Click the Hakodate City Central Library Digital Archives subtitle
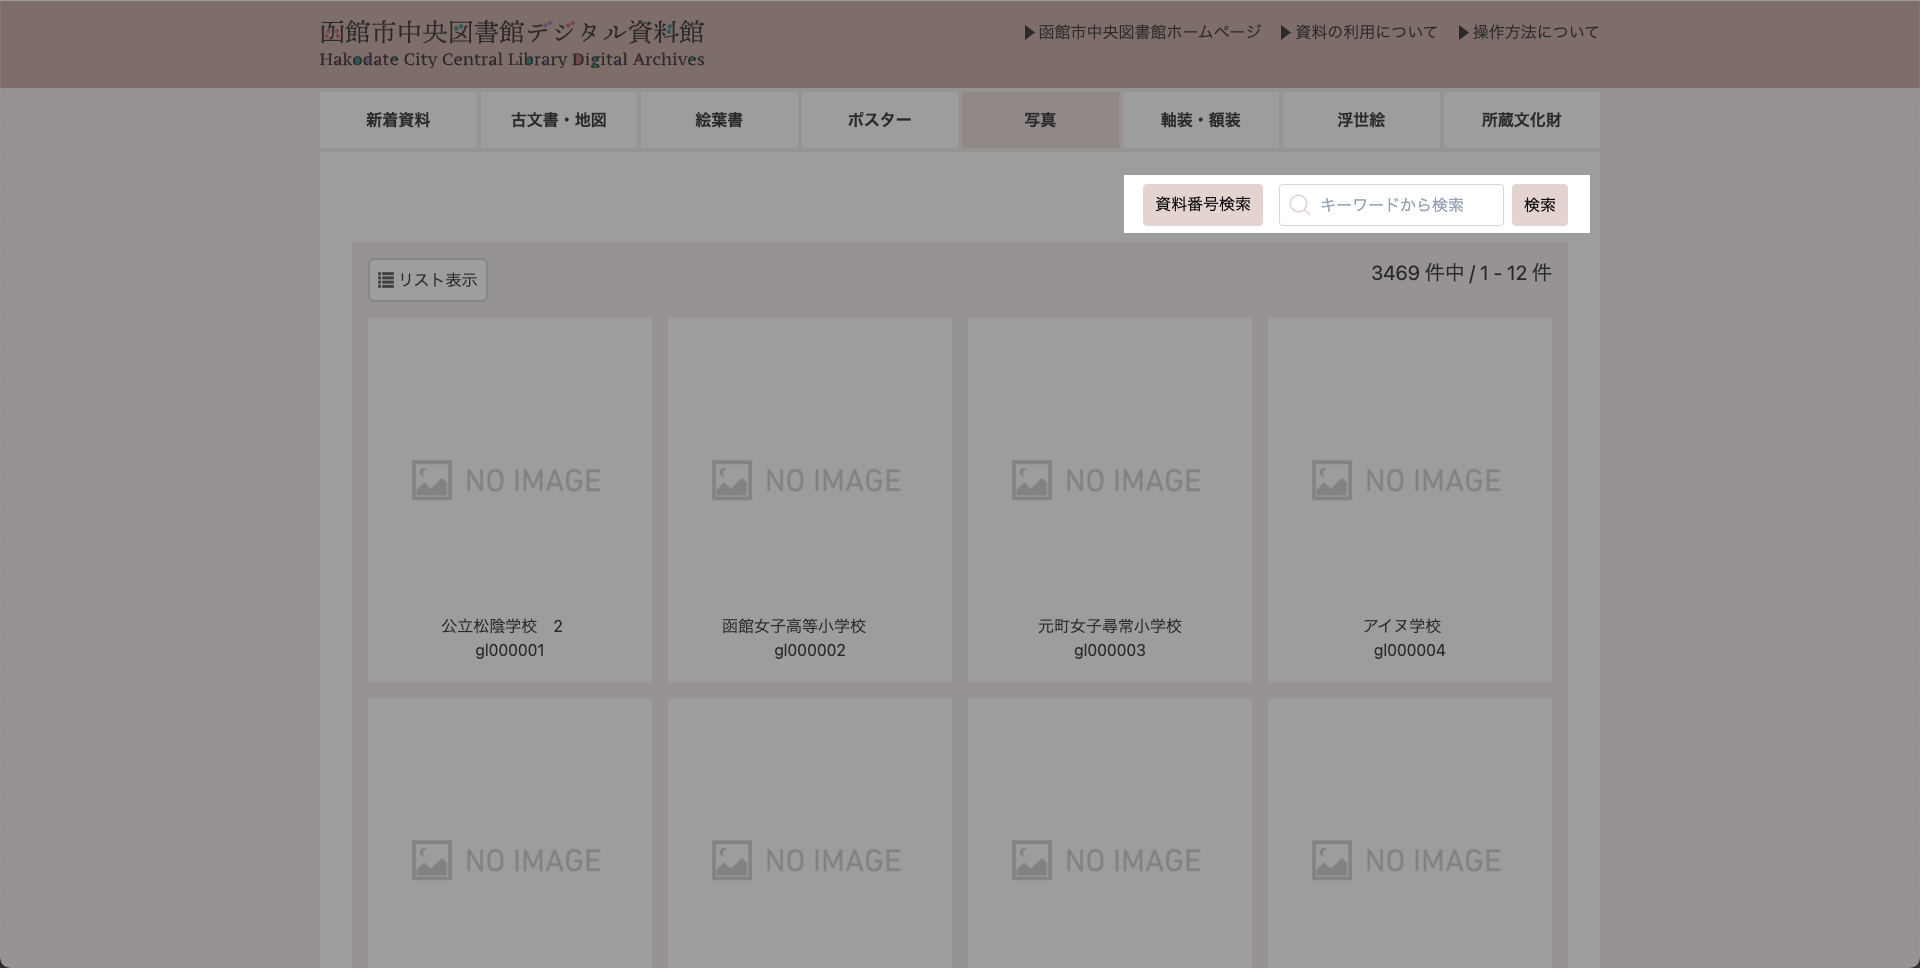The height and width of the screenshot is (968, 1920). tap(512, 60)
